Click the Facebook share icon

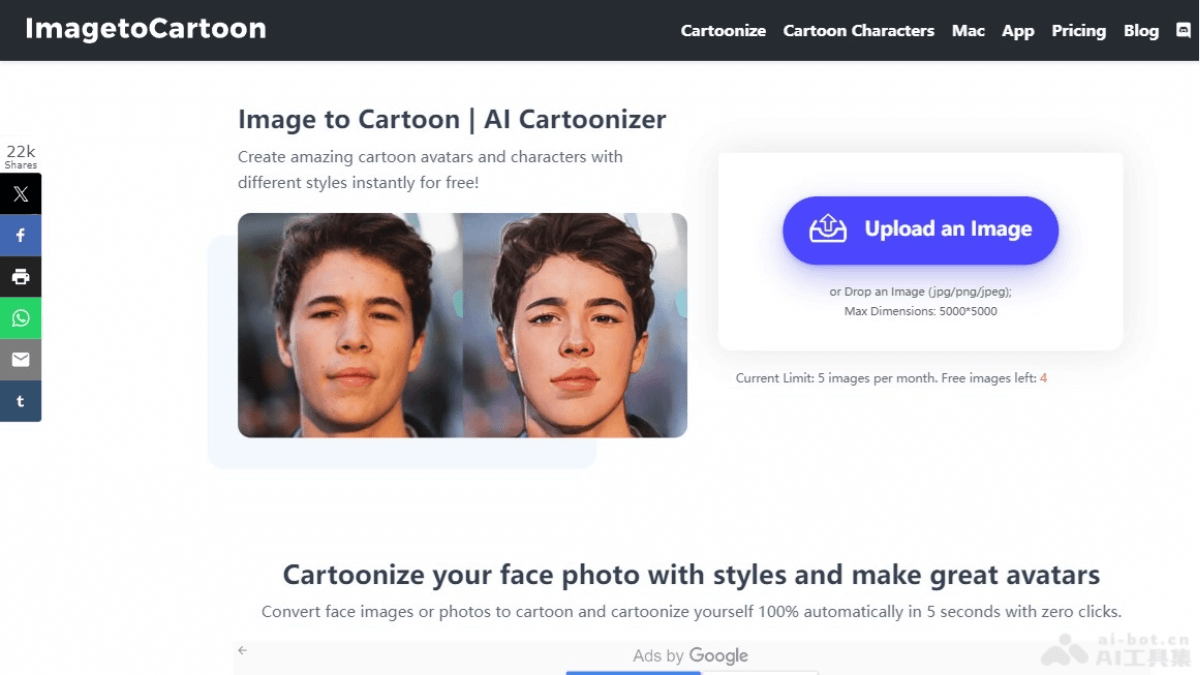pos(20,236)
